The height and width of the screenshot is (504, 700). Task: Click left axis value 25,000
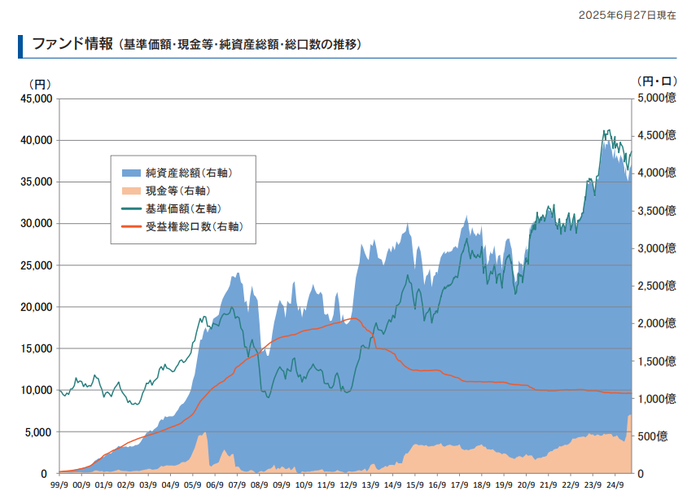(x=37, y=265)
